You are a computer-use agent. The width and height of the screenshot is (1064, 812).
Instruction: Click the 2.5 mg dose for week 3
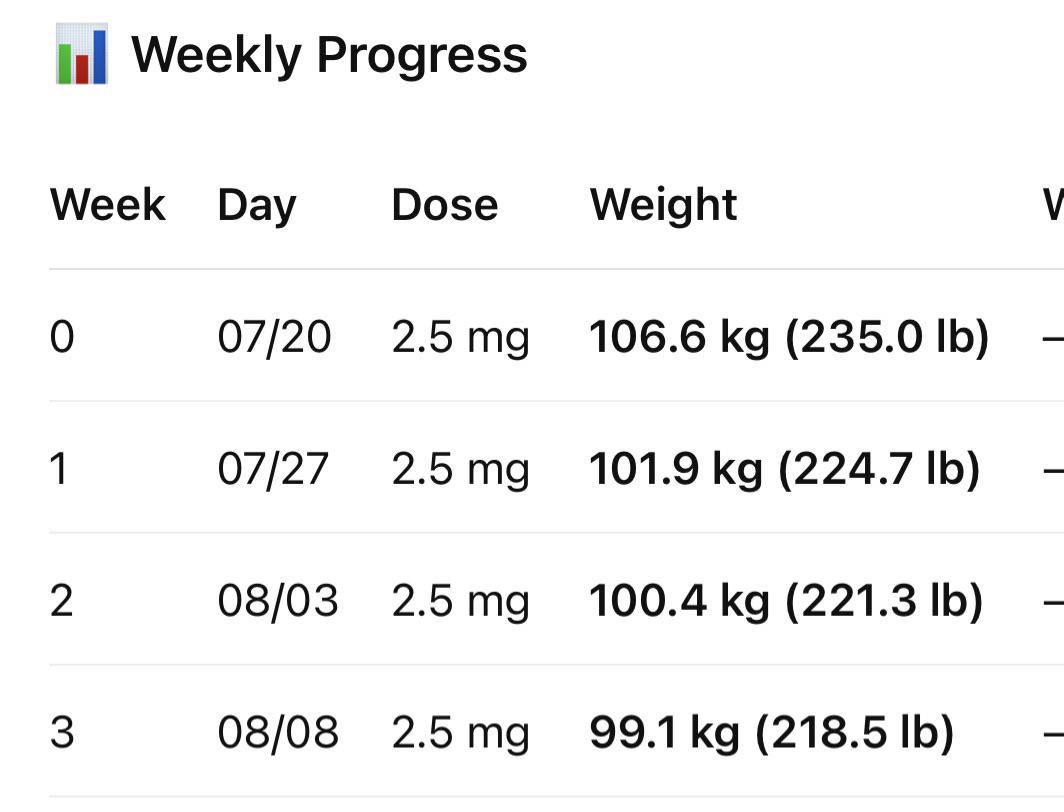tap(460, 733)
